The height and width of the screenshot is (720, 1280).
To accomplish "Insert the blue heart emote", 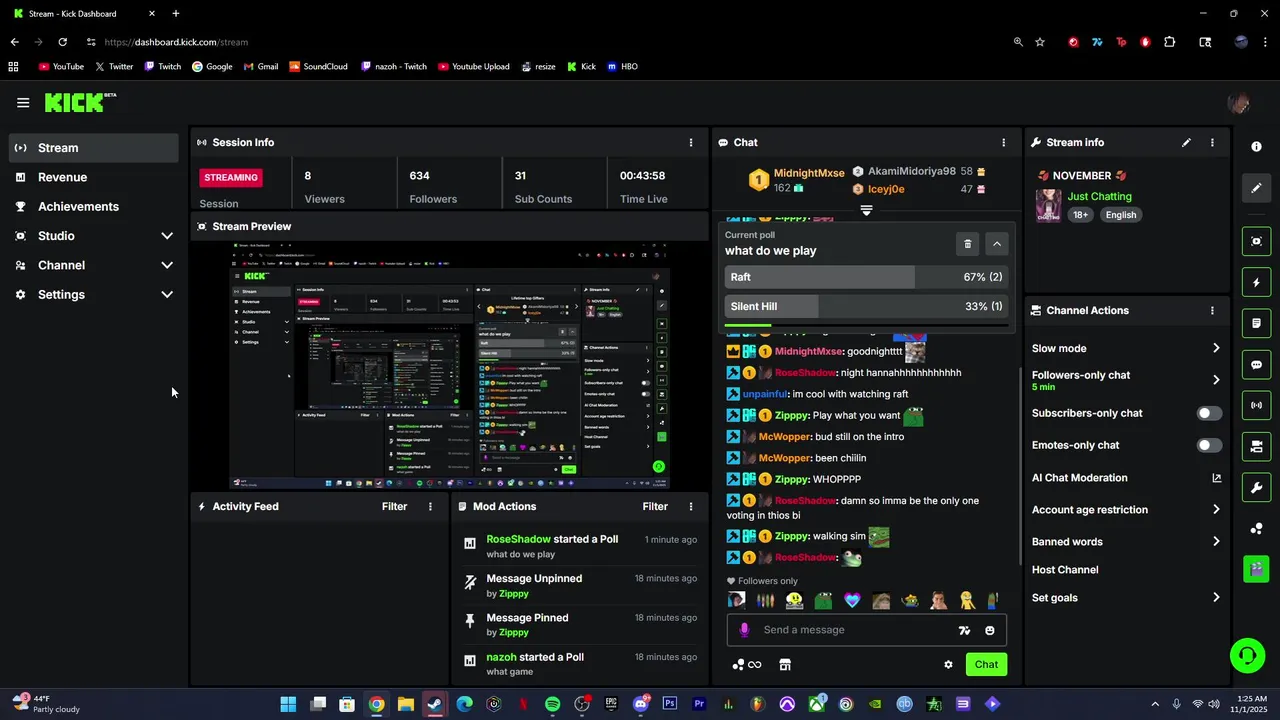I will coord(852,601).
